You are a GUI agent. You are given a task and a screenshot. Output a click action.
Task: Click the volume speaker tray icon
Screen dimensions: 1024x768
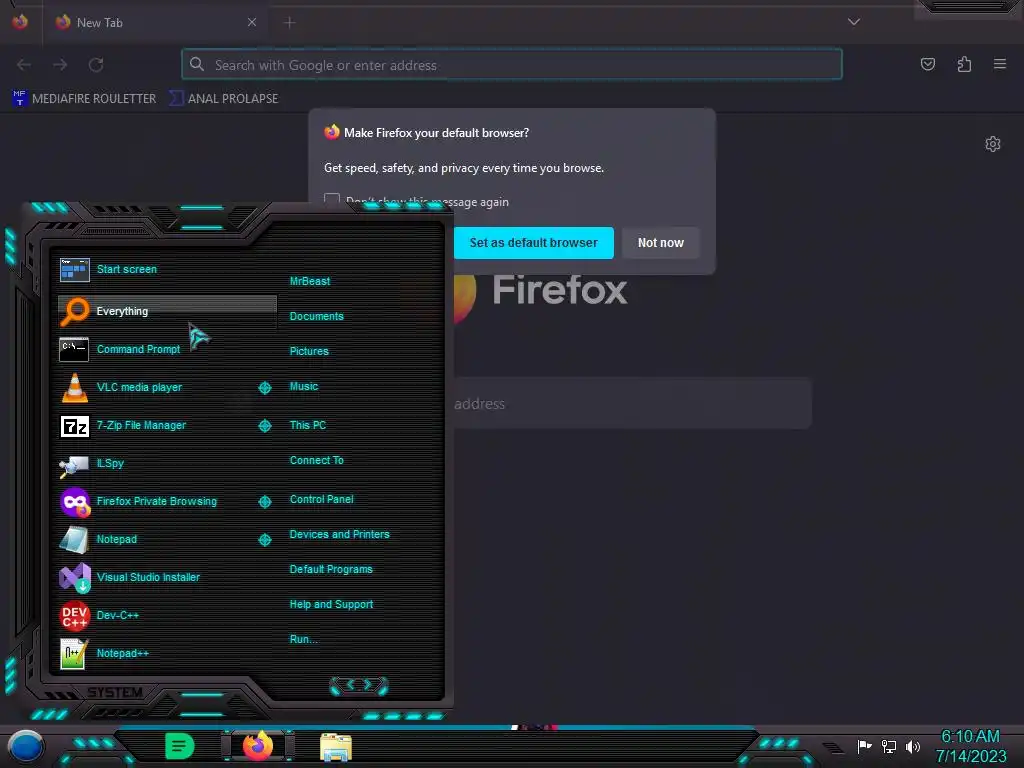tap(912, 746)
